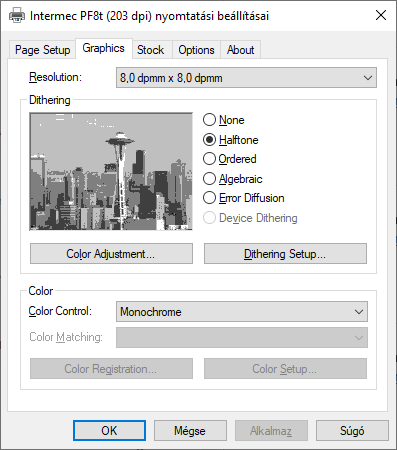Click the Color Matching dropdown arrow
This screenshot has width=397, height=450.
tap(359, 338)
